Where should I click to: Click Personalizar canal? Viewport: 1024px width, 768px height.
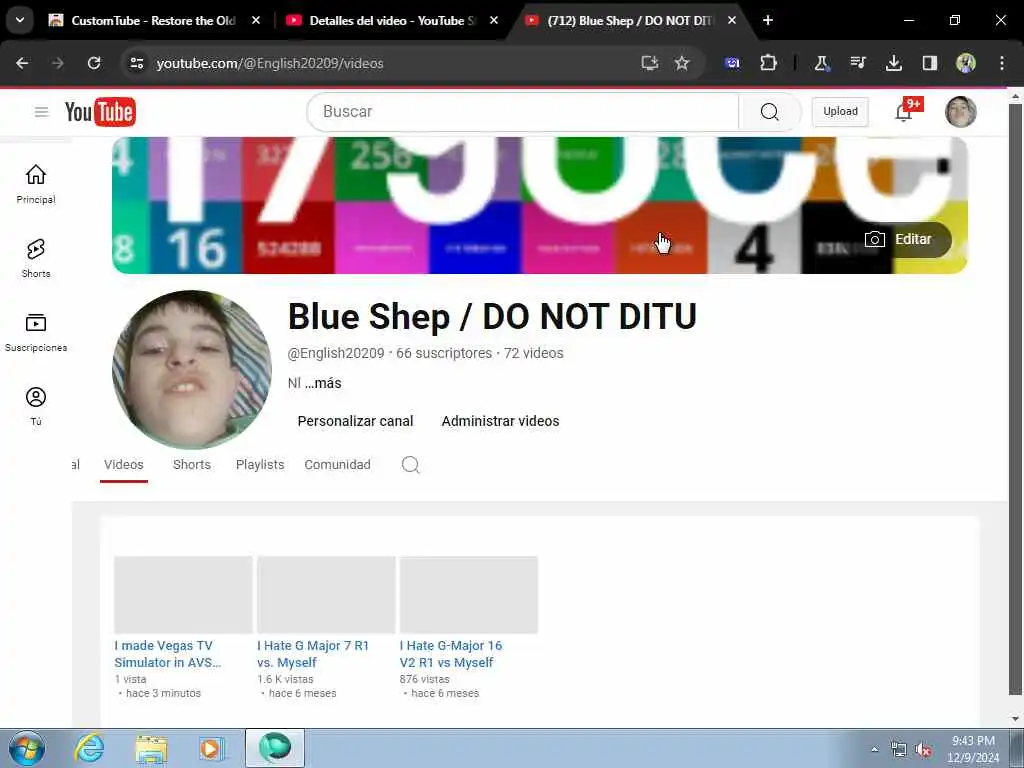[355, 421]
